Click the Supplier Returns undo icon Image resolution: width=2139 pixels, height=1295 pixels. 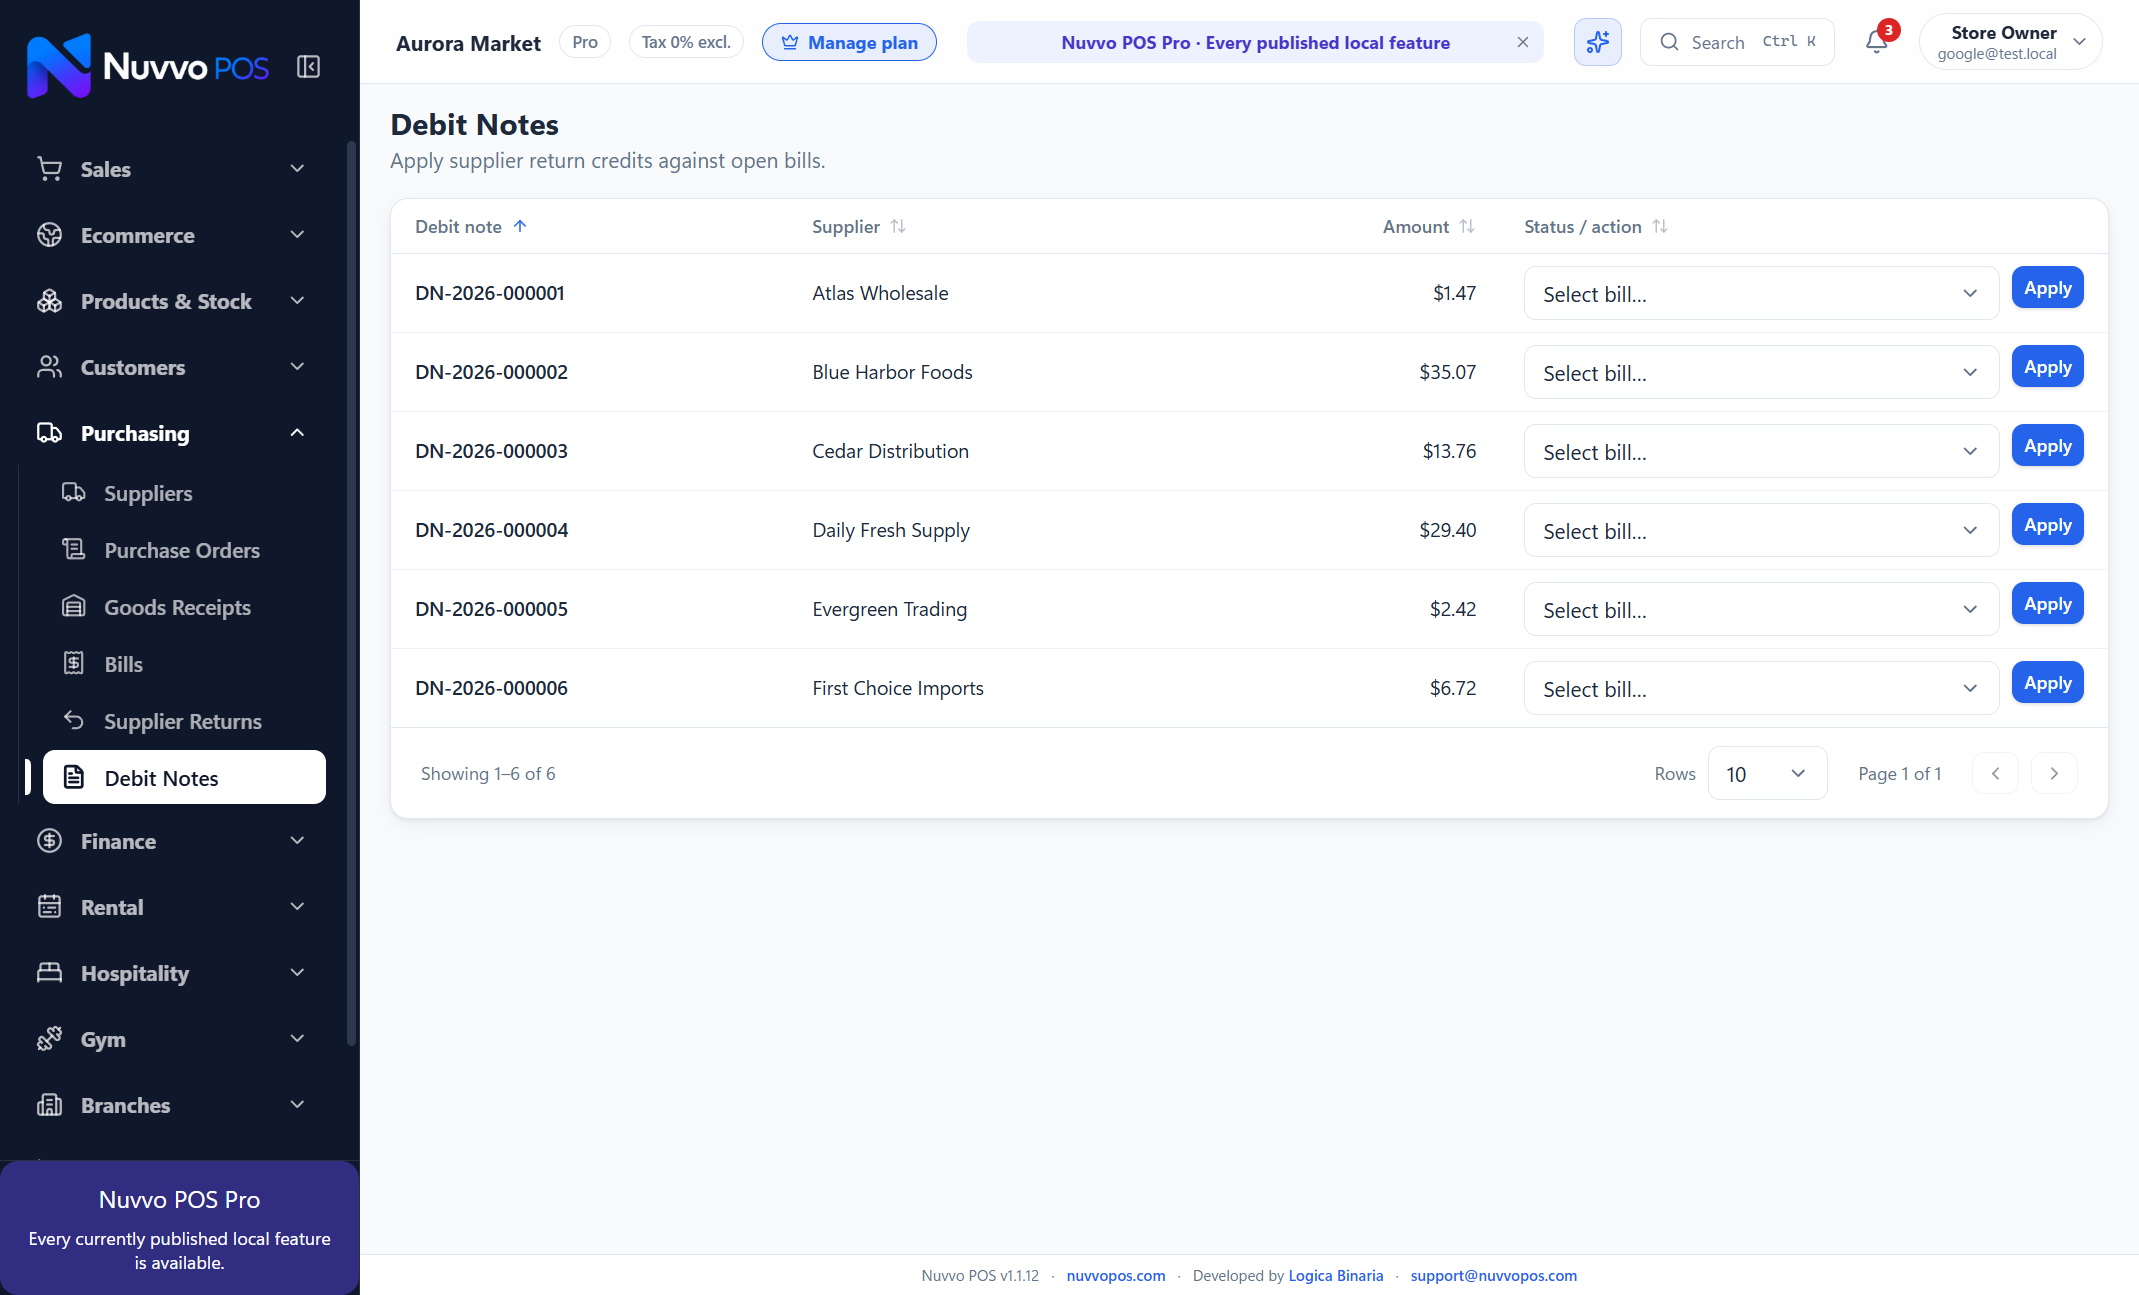74,720
